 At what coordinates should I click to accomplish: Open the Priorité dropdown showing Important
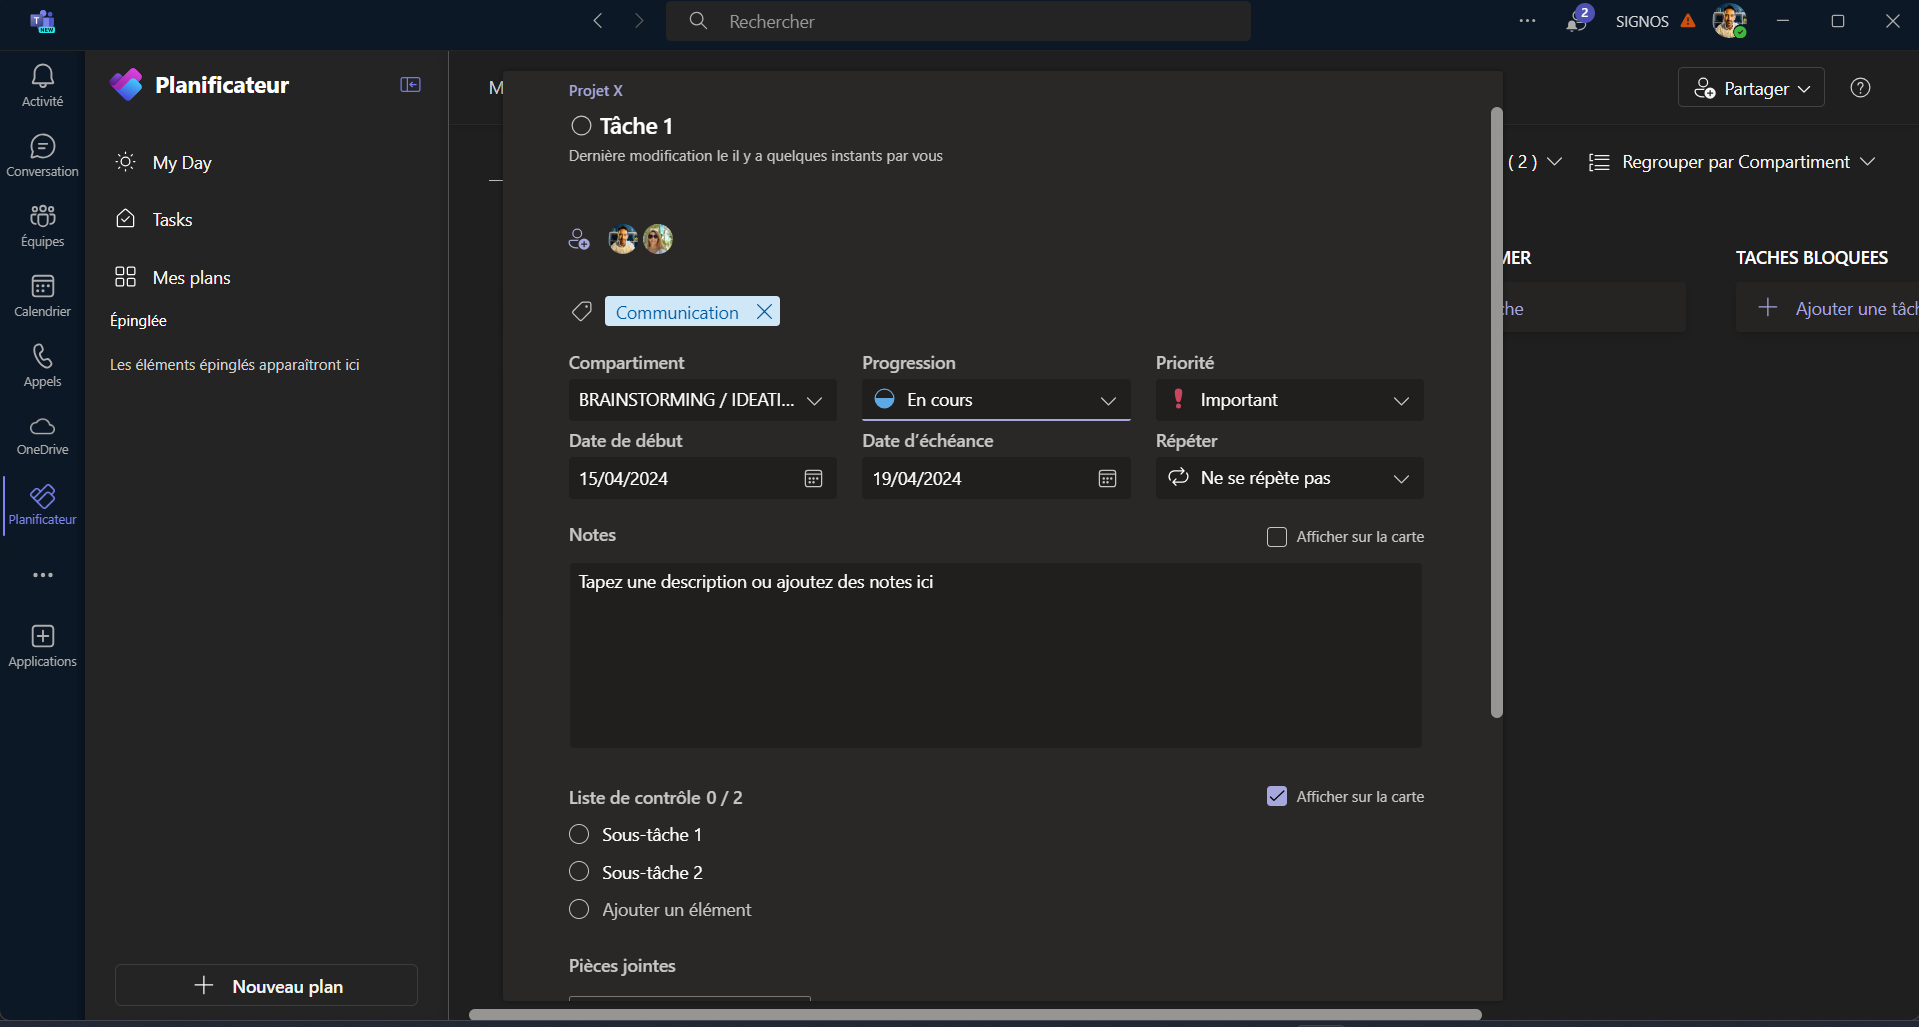[1289, 400]
